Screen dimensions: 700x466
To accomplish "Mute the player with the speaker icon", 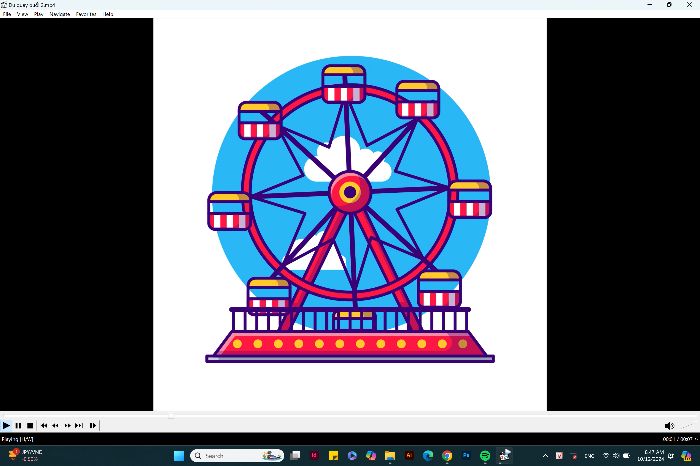I will point(669,426).
